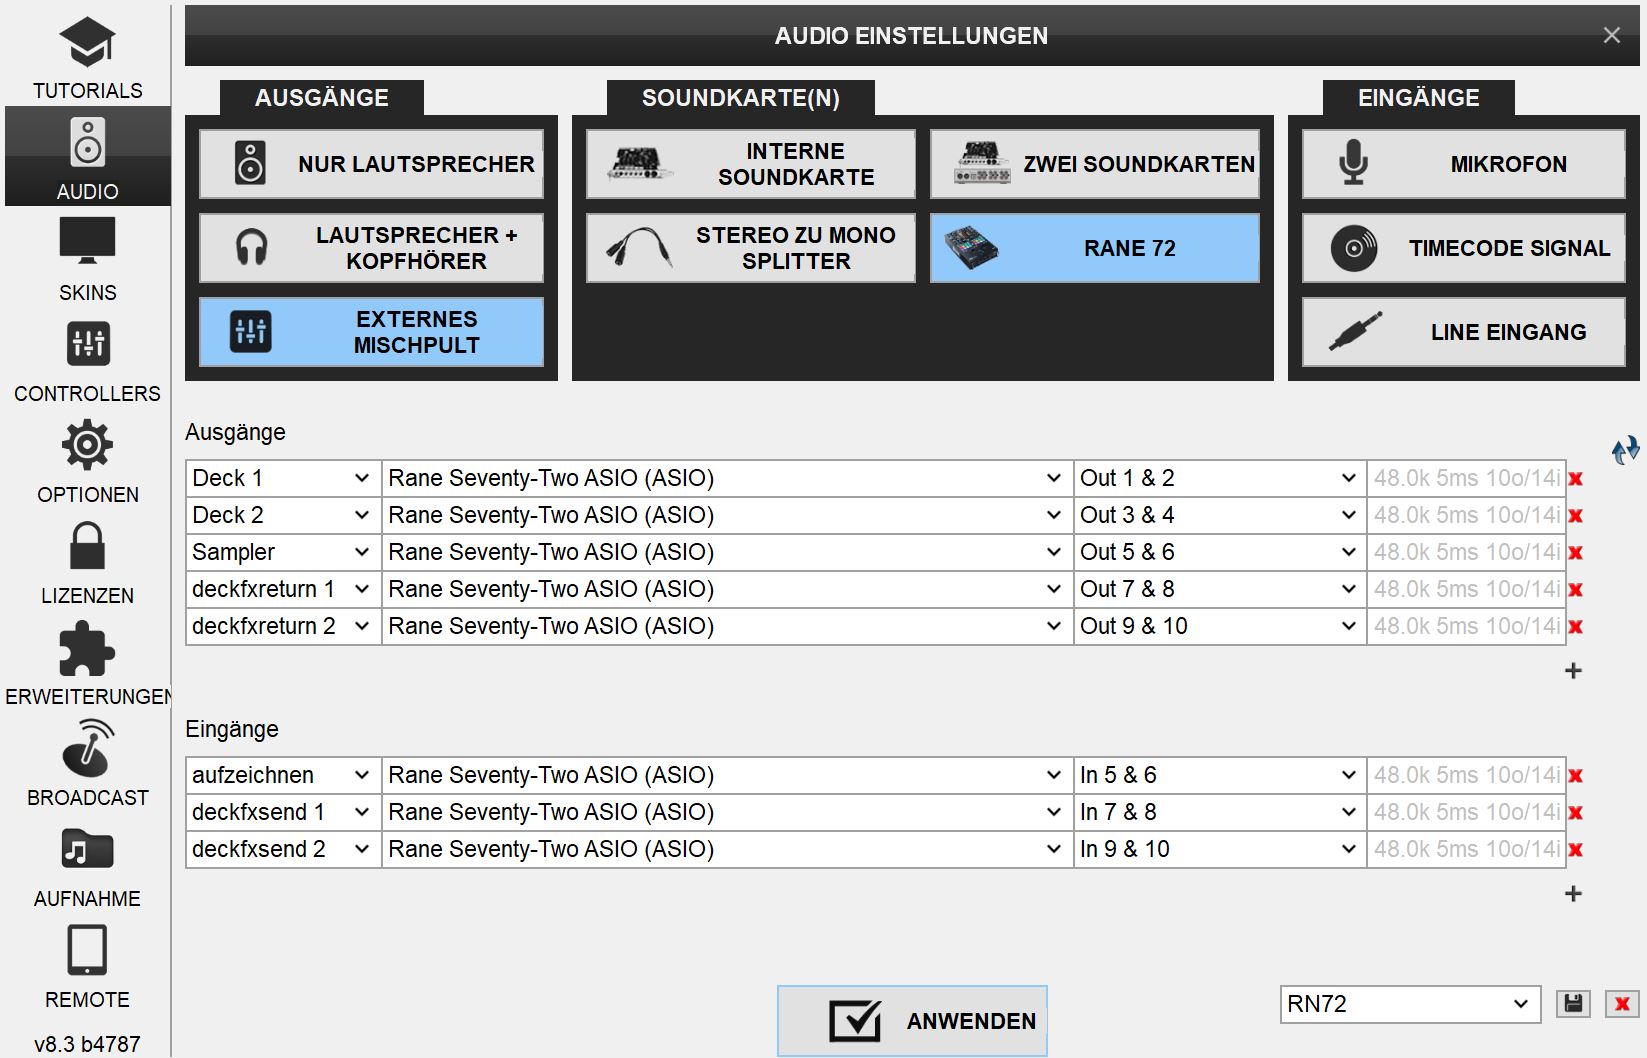Open the Skins section
This screenshot has height=1058, width=1647.
(87, 258)
